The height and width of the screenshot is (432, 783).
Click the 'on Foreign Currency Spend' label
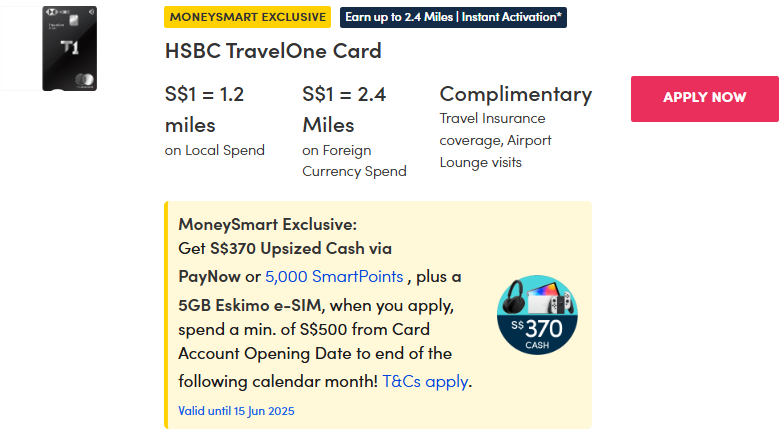point(354,160)
